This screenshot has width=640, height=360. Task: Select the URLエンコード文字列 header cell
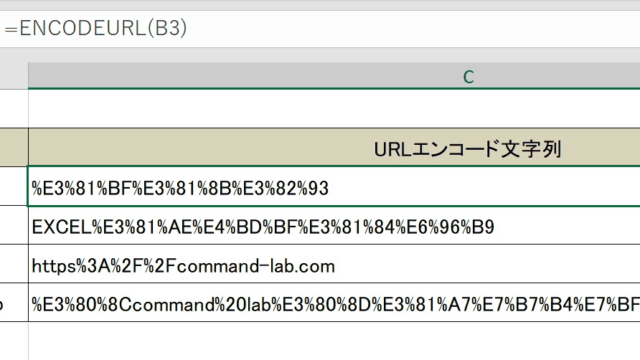click(334, 148)
